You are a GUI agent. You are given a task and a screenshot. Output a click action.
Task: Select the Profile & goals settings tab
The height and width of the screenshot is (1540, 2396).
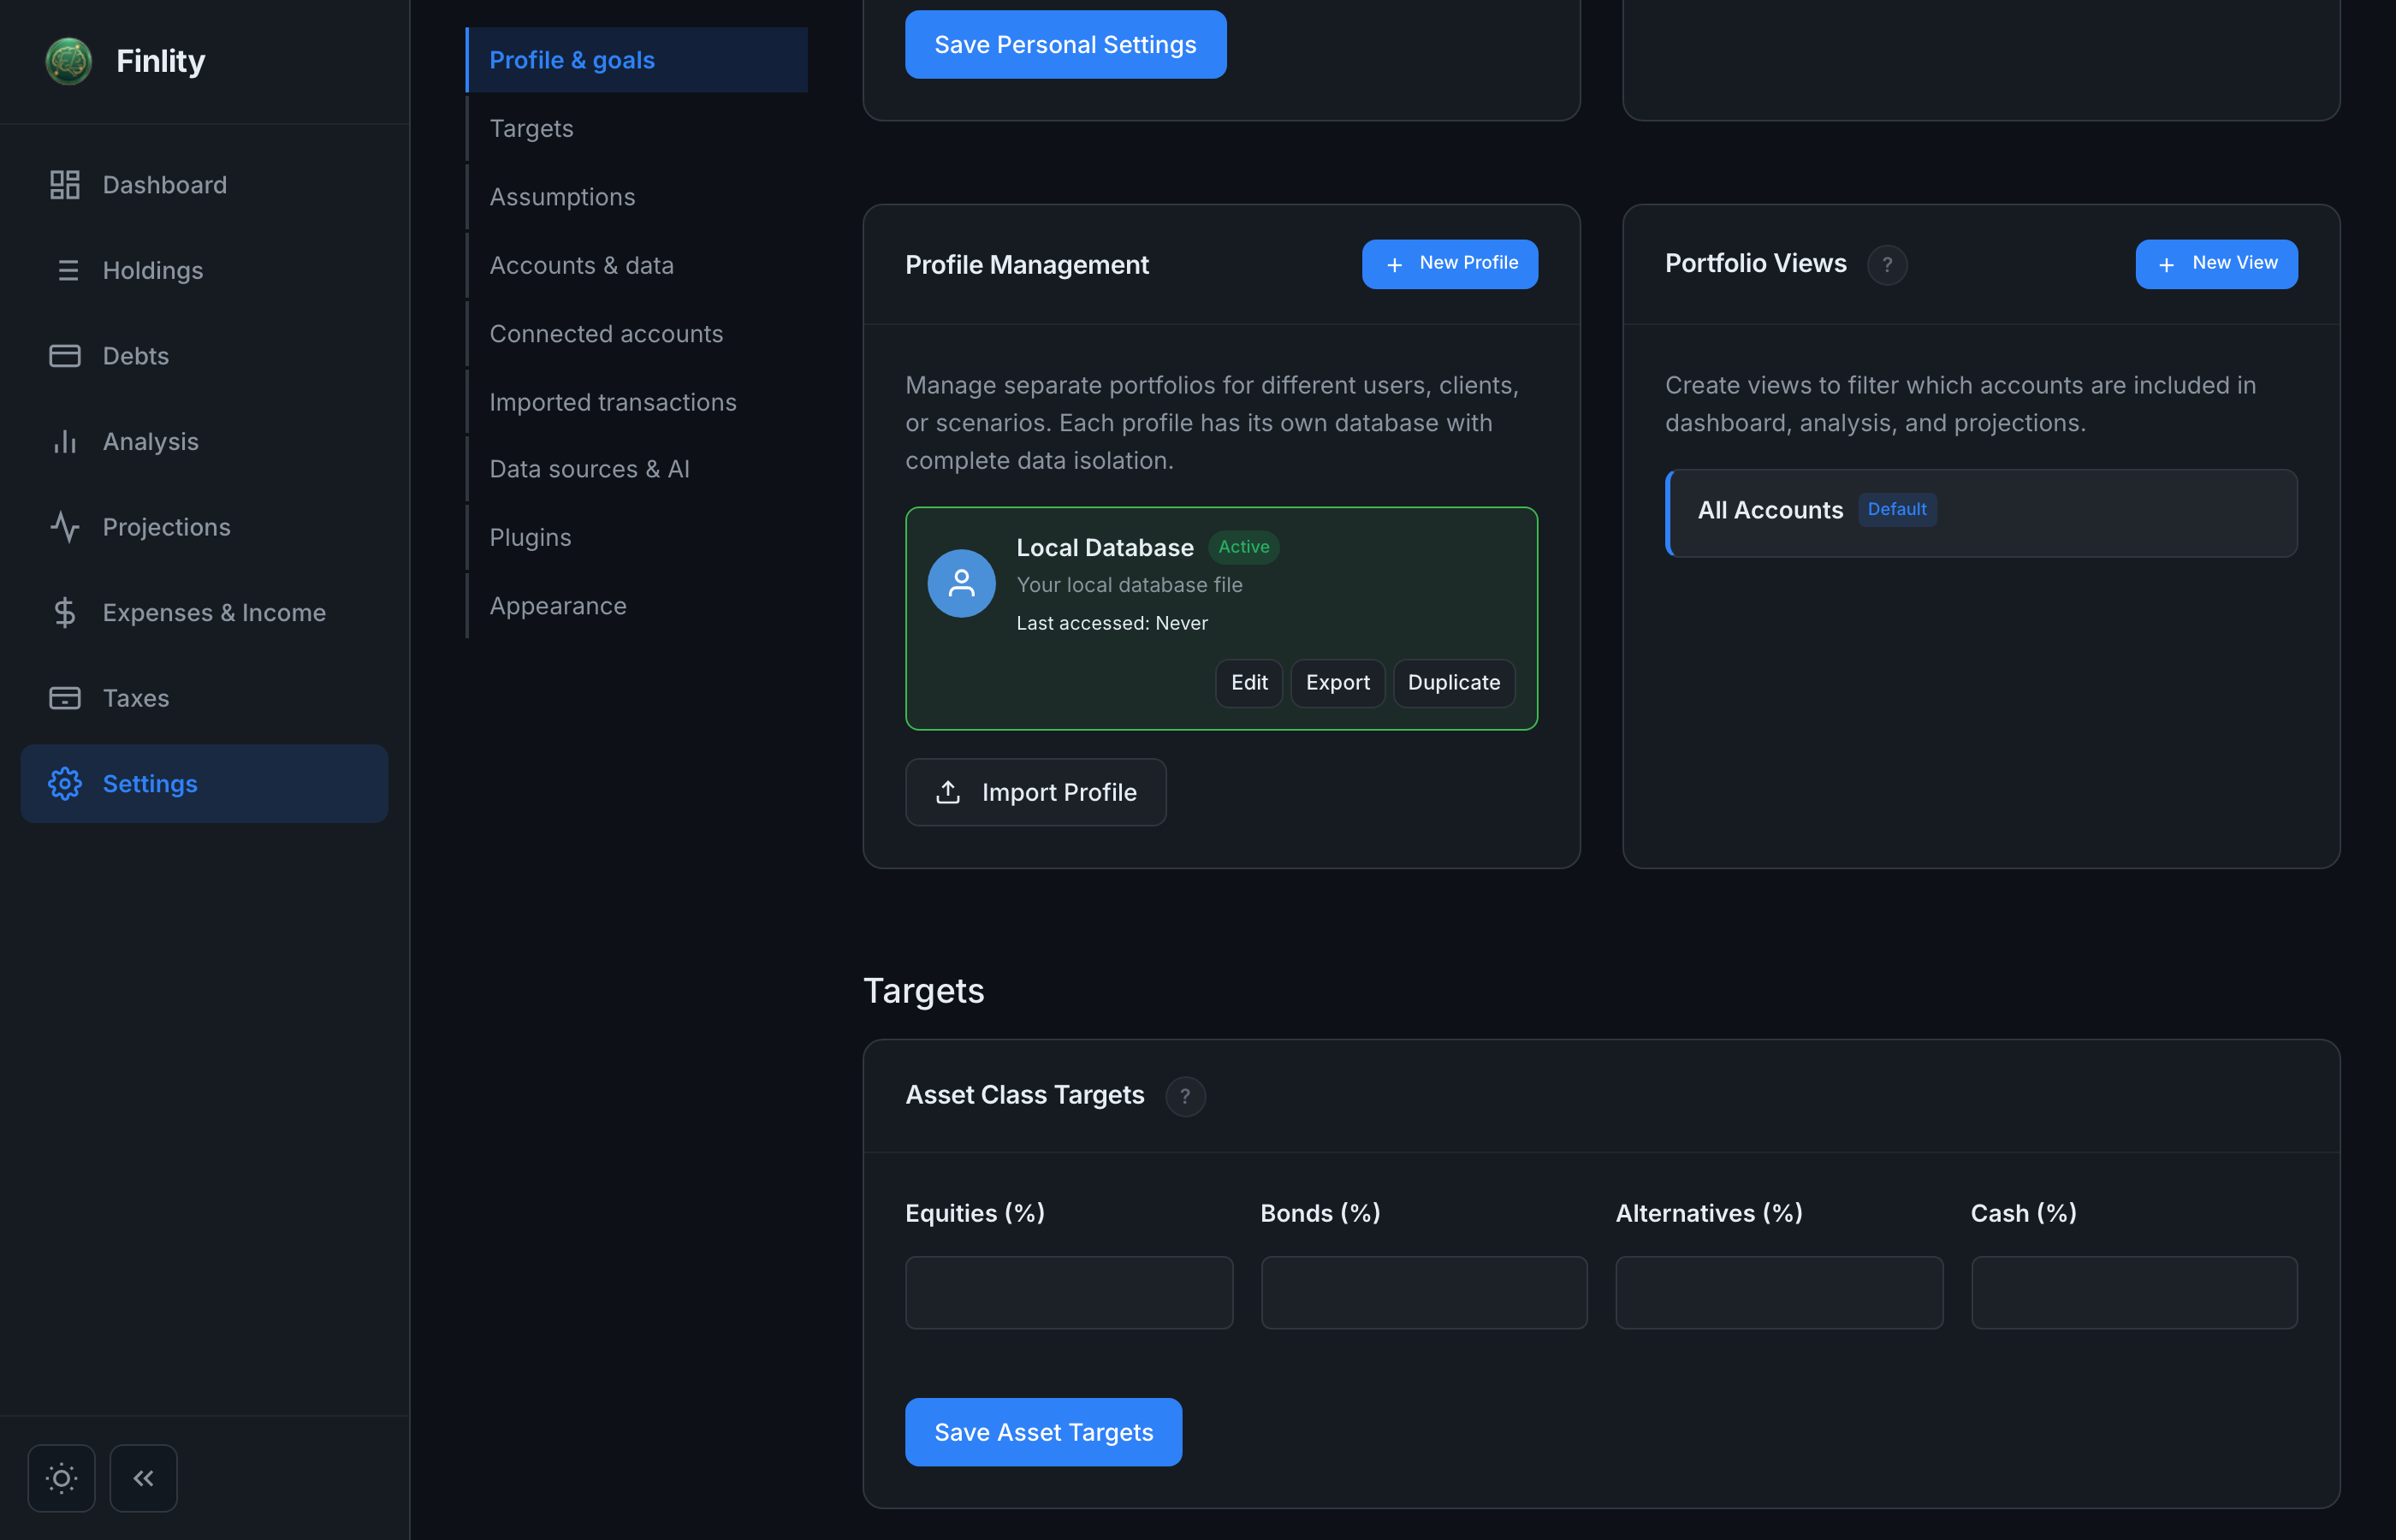[x=637, y=60]
